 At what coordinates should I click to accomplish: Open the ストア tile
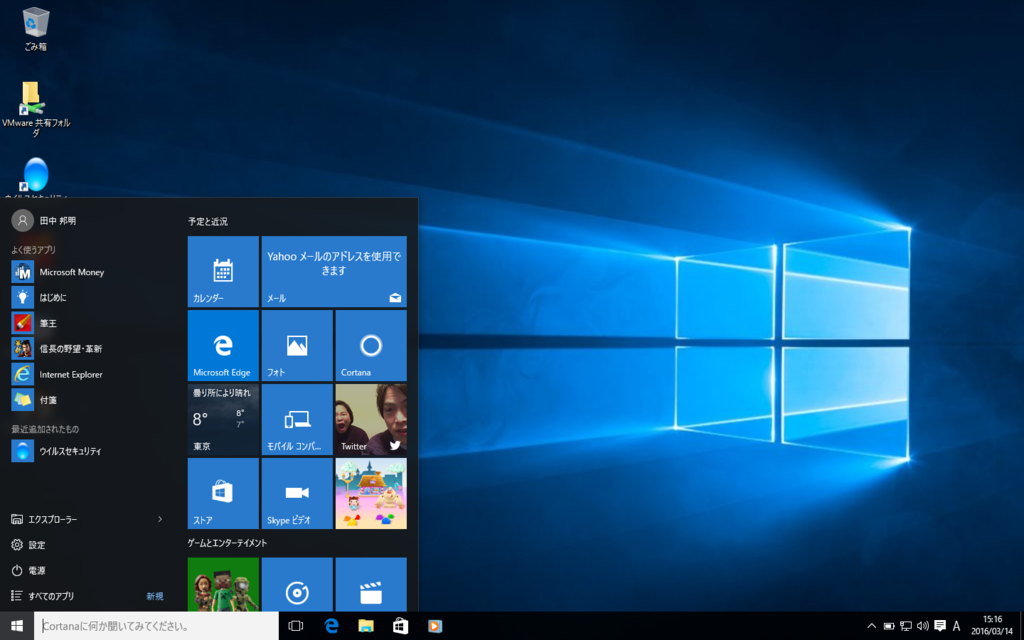tap(223, 493)
